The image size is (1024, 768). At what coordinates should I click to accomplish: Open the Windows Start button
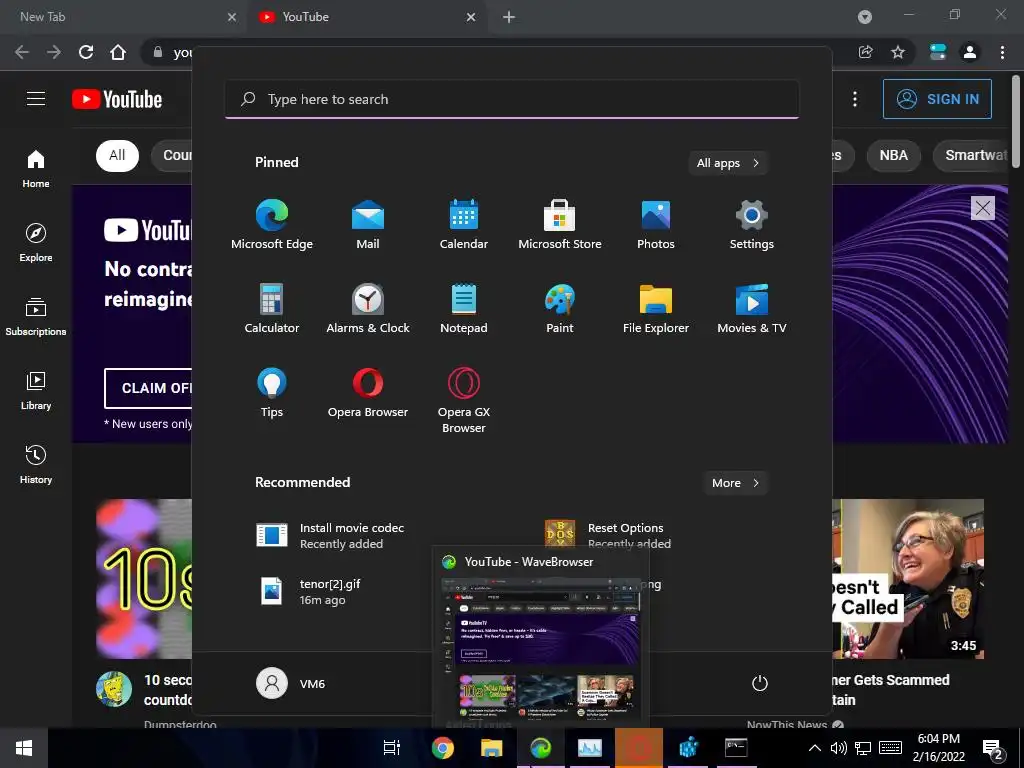pos(24,748)
